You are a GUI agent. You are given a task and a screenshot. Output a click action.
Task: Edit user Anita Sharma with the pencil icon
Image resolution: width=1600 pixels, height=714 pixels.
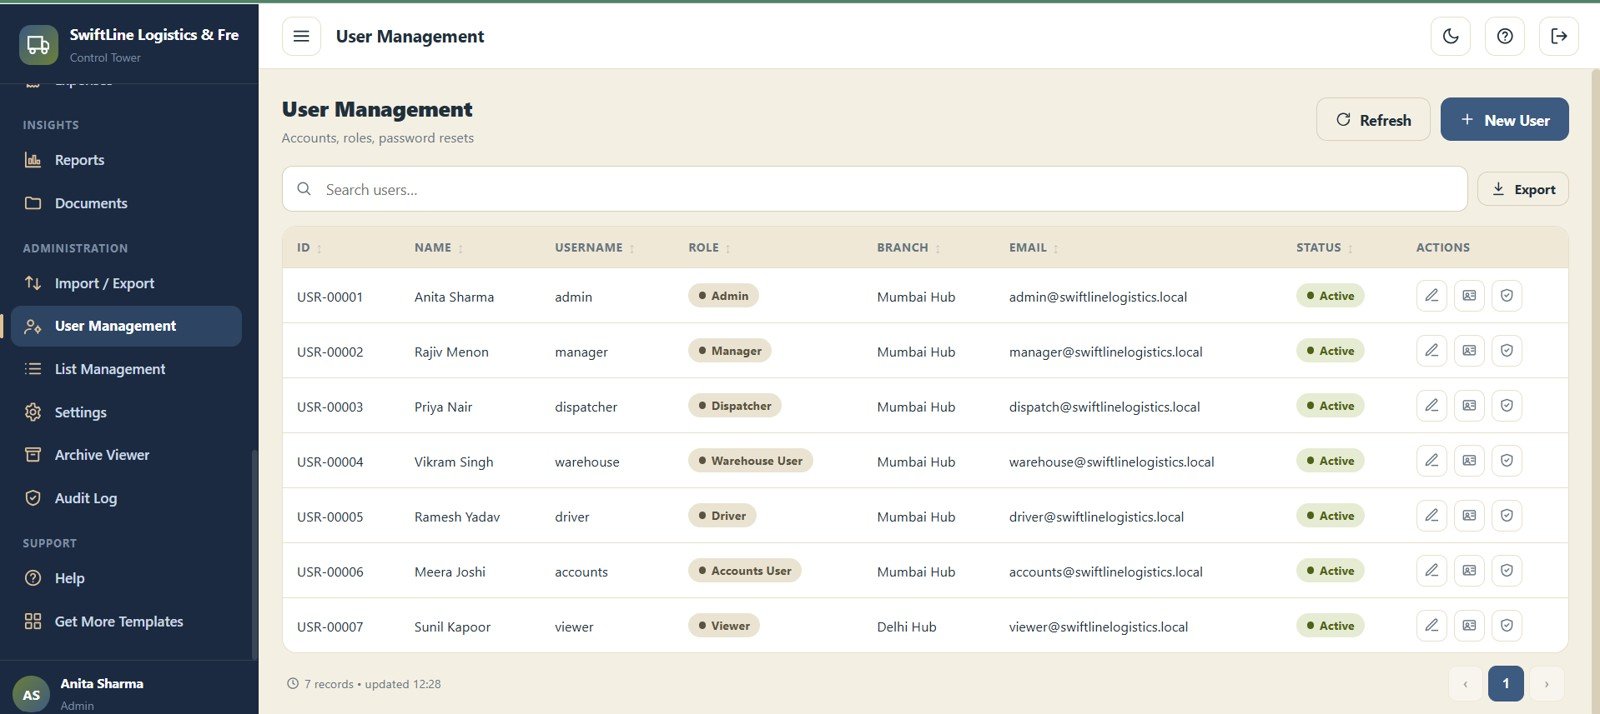[1432, 295]
